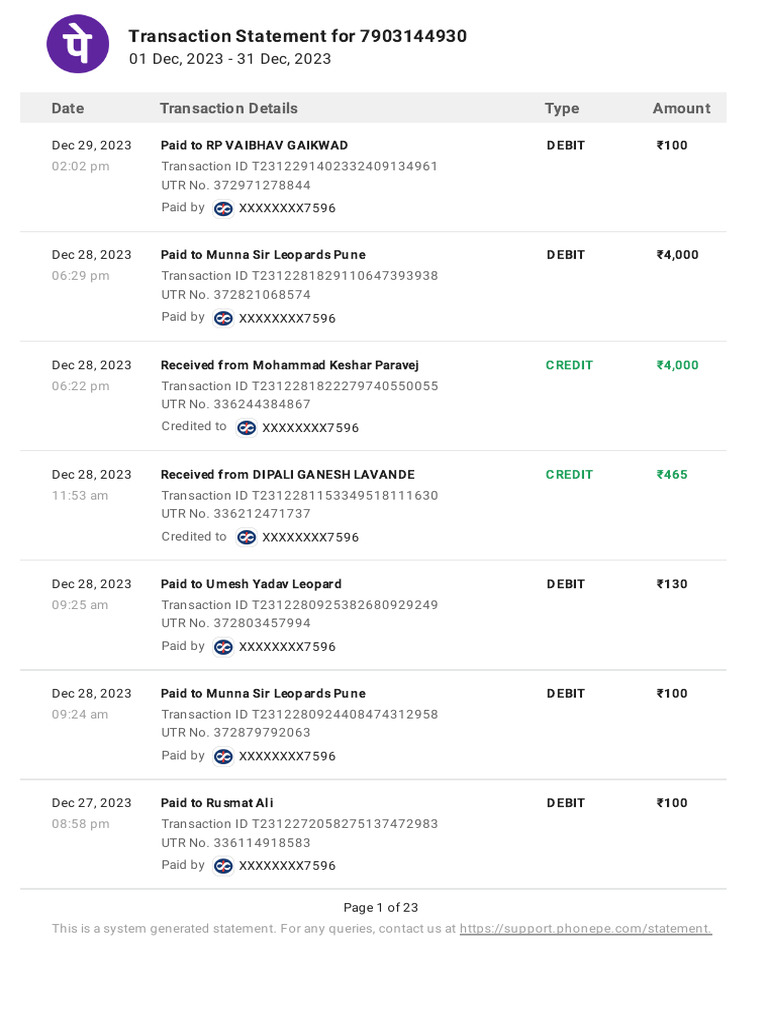Click UTR No. 372803457994 text

pos(236,624)
